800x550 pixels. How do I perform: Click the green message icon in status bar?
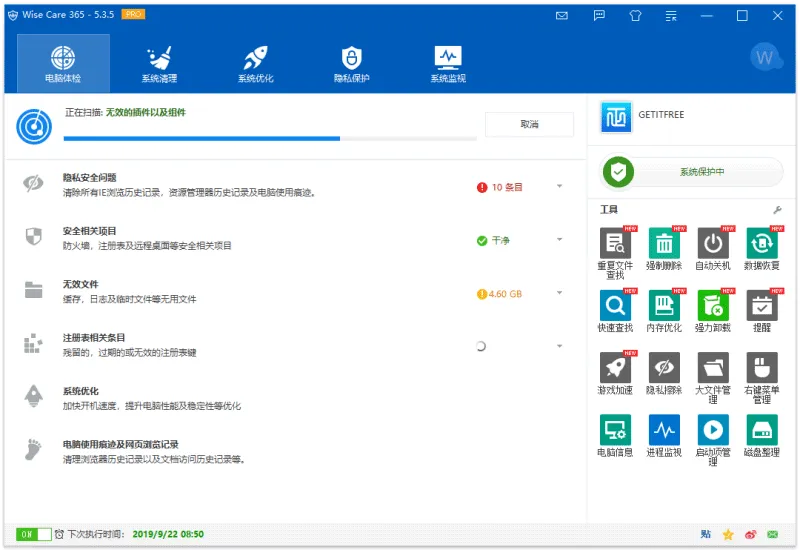[x=773, y=534]
